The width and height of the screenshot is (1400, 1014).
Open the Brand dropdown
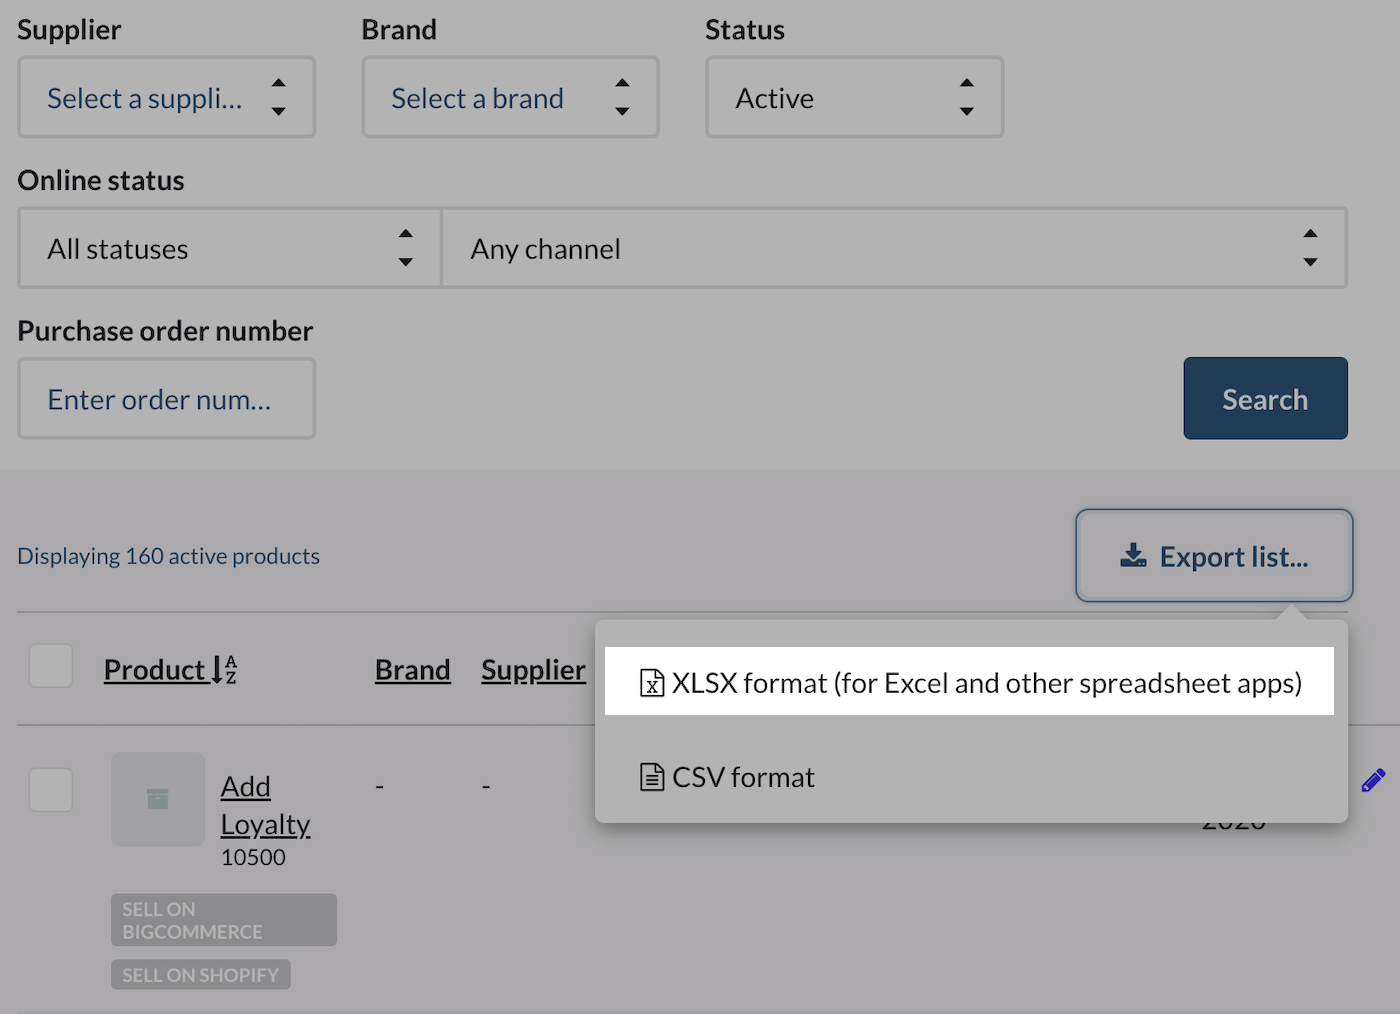[x=510, y=97]
